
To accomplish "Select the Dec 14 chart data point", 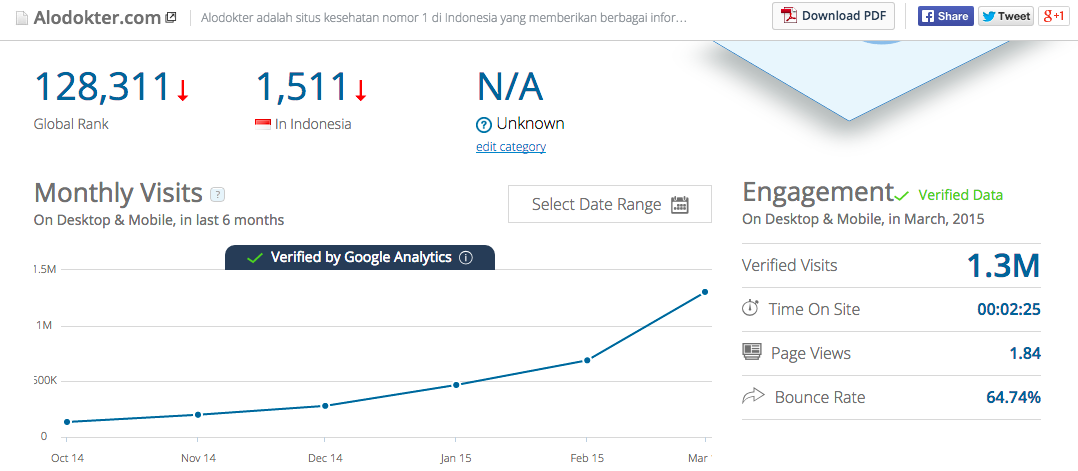I will 324,406.
